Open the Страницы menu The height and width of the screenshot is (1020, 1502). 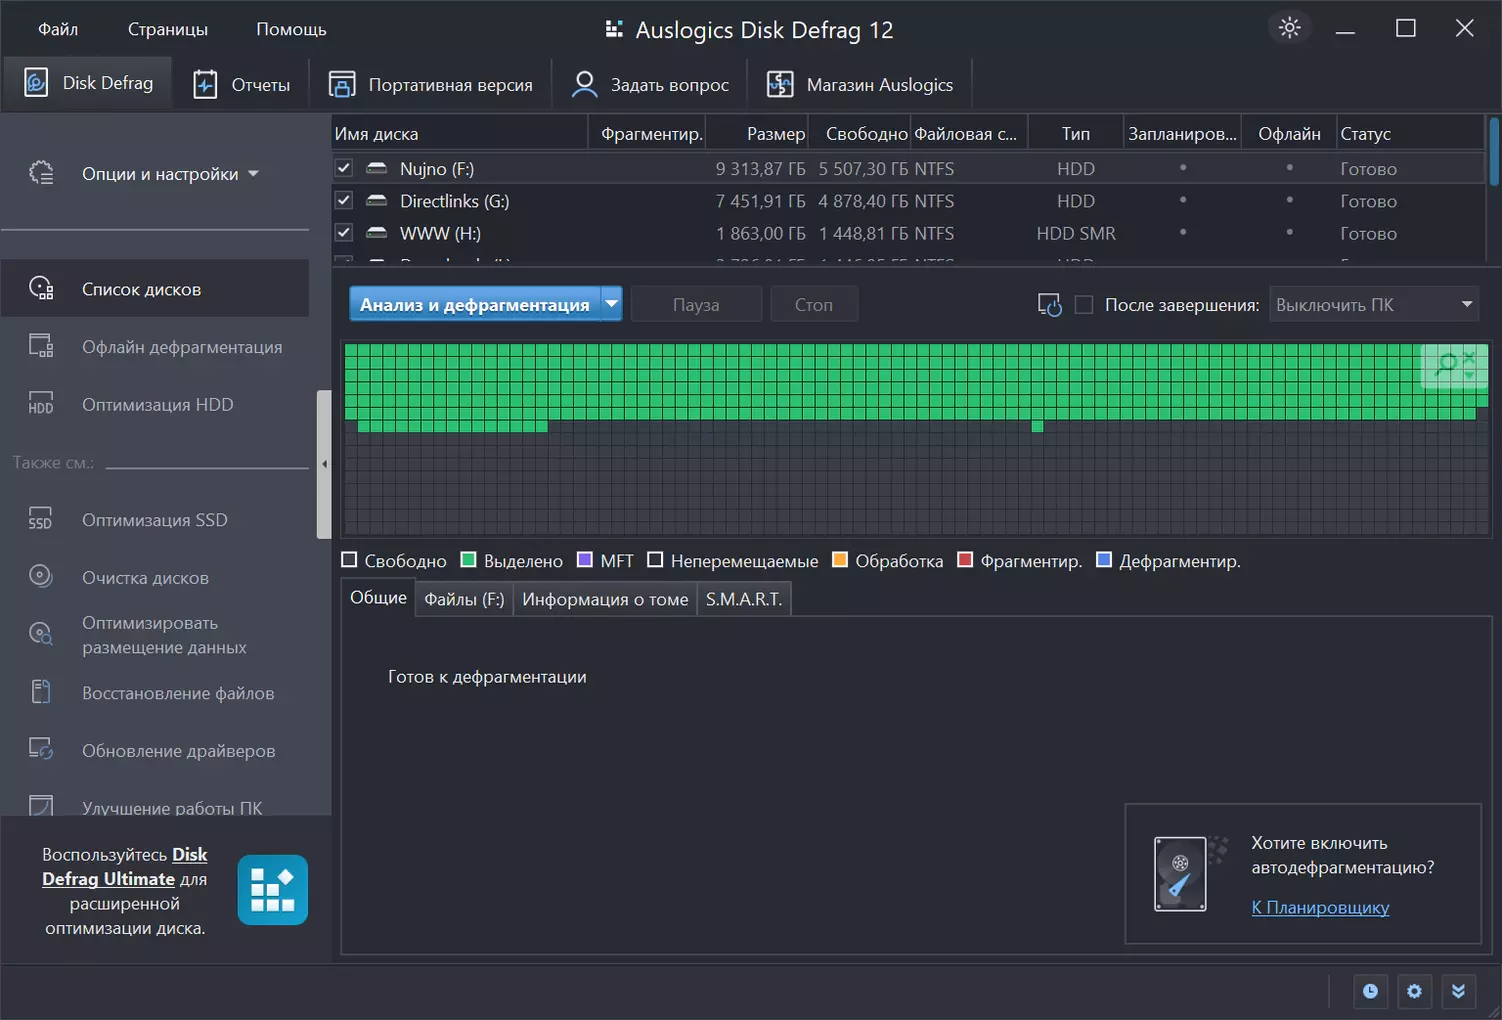point(168,29)
